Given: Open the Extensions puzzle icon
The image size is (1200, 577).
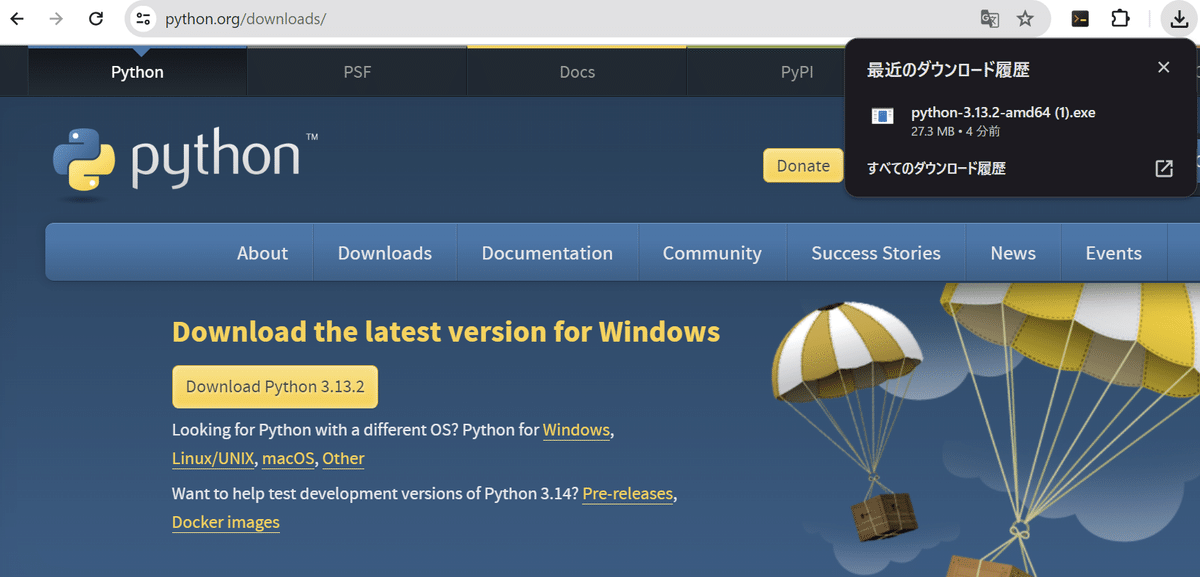Looking at the screenshot, I should [x=1120, y=18].
